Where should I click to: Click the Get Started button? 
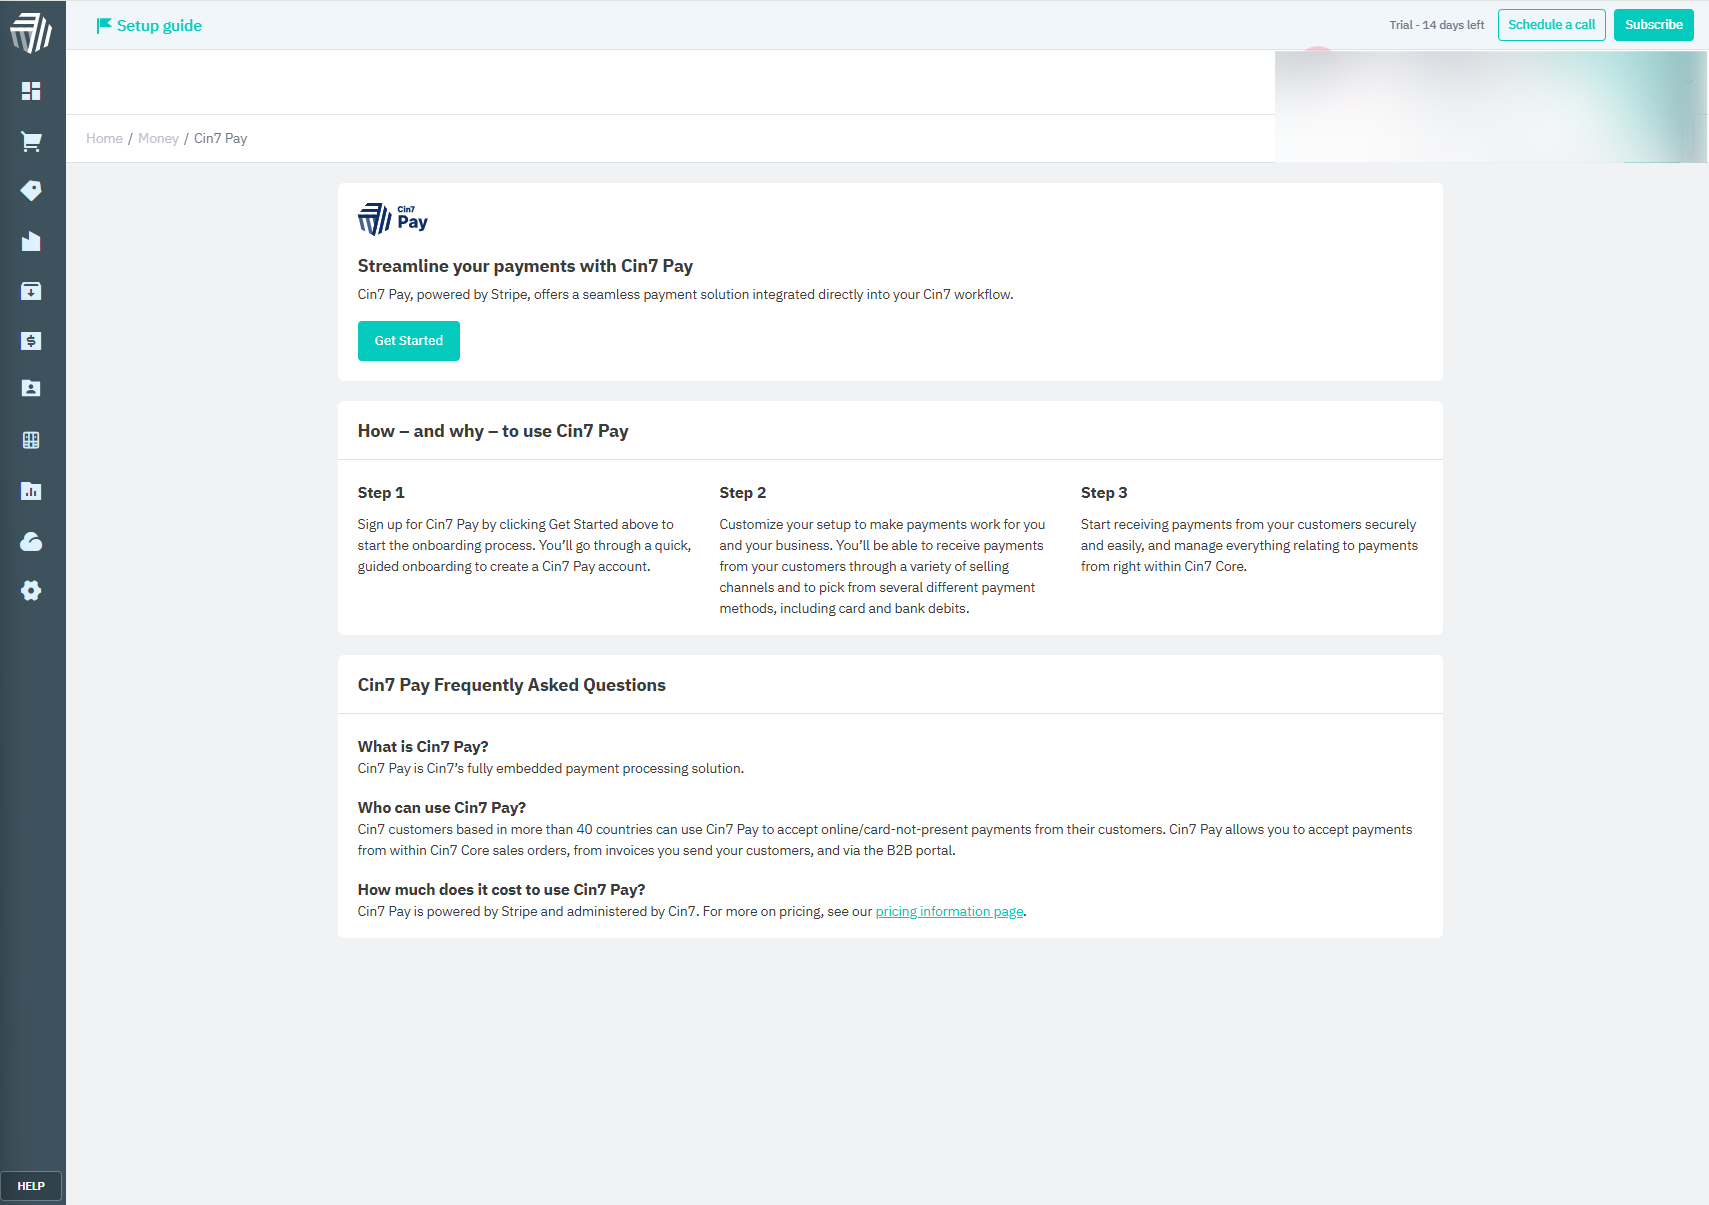(x=409, y=341)
